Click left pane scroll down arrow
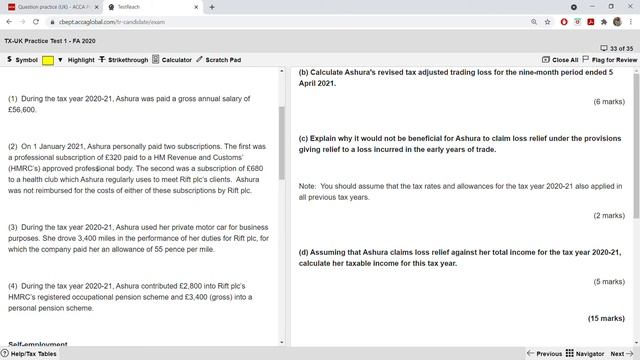 (x=282, y=342)
